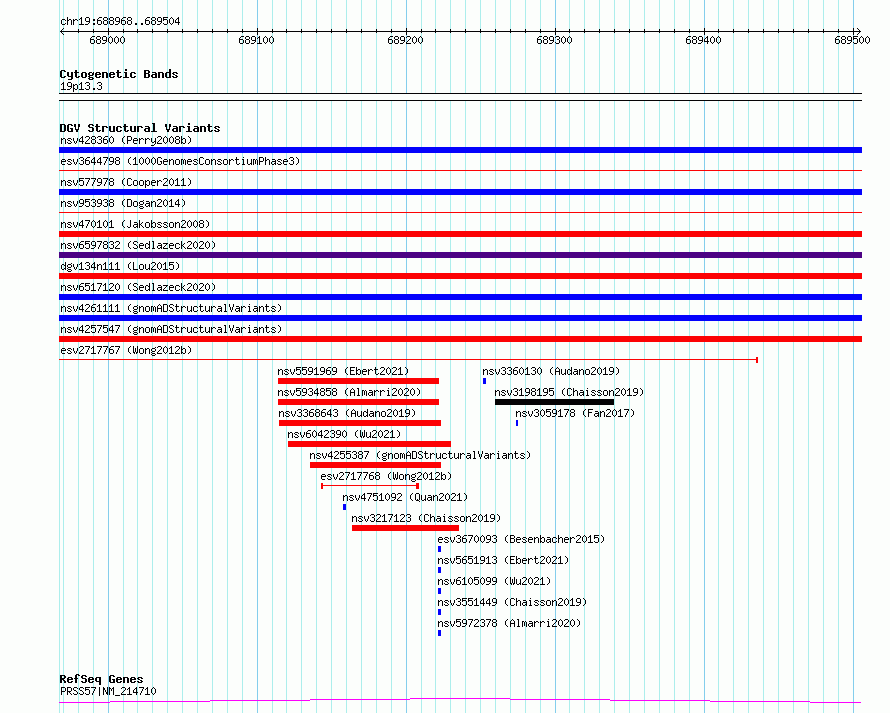Select the 19p13.3 band label
890x713 pixels.
pyautogui.click(x=81, y=86)
